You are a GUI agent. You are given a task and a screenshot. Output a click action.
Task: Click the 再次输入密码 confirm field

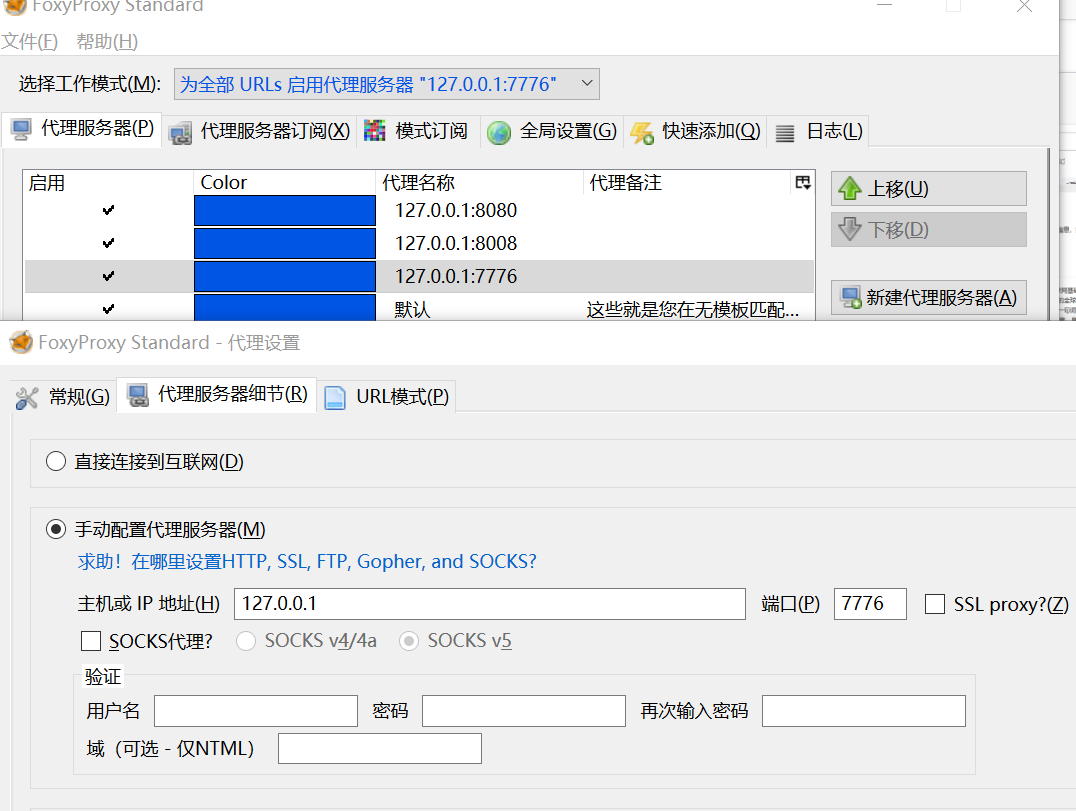pyautogui.click(x=864, y=711)
